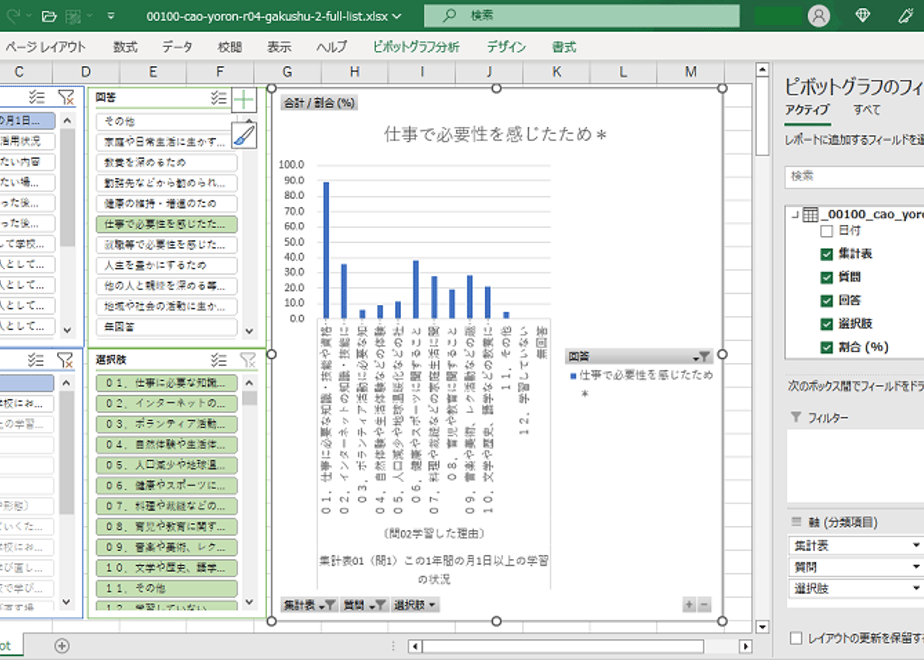924x660 pixels.
Task: Click the 検索 box in title bar
Action: coord(582,16)
